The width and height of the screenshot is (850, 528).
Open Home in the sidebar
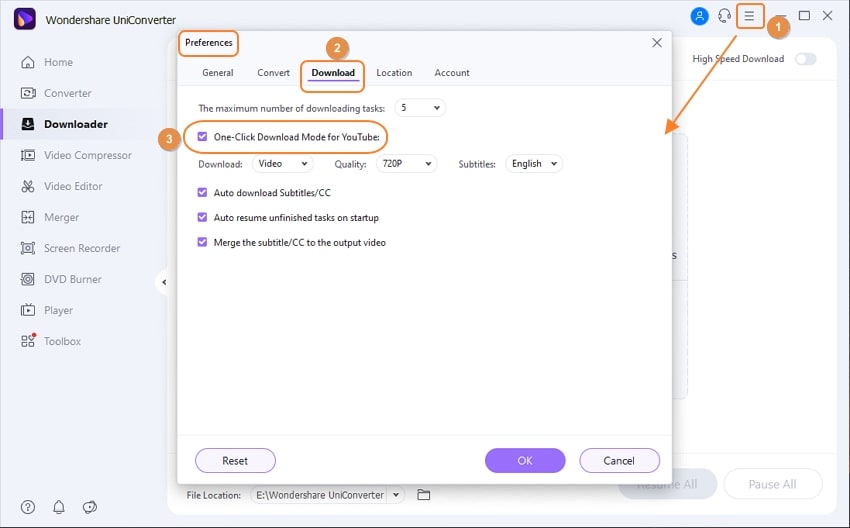[59, 62]
